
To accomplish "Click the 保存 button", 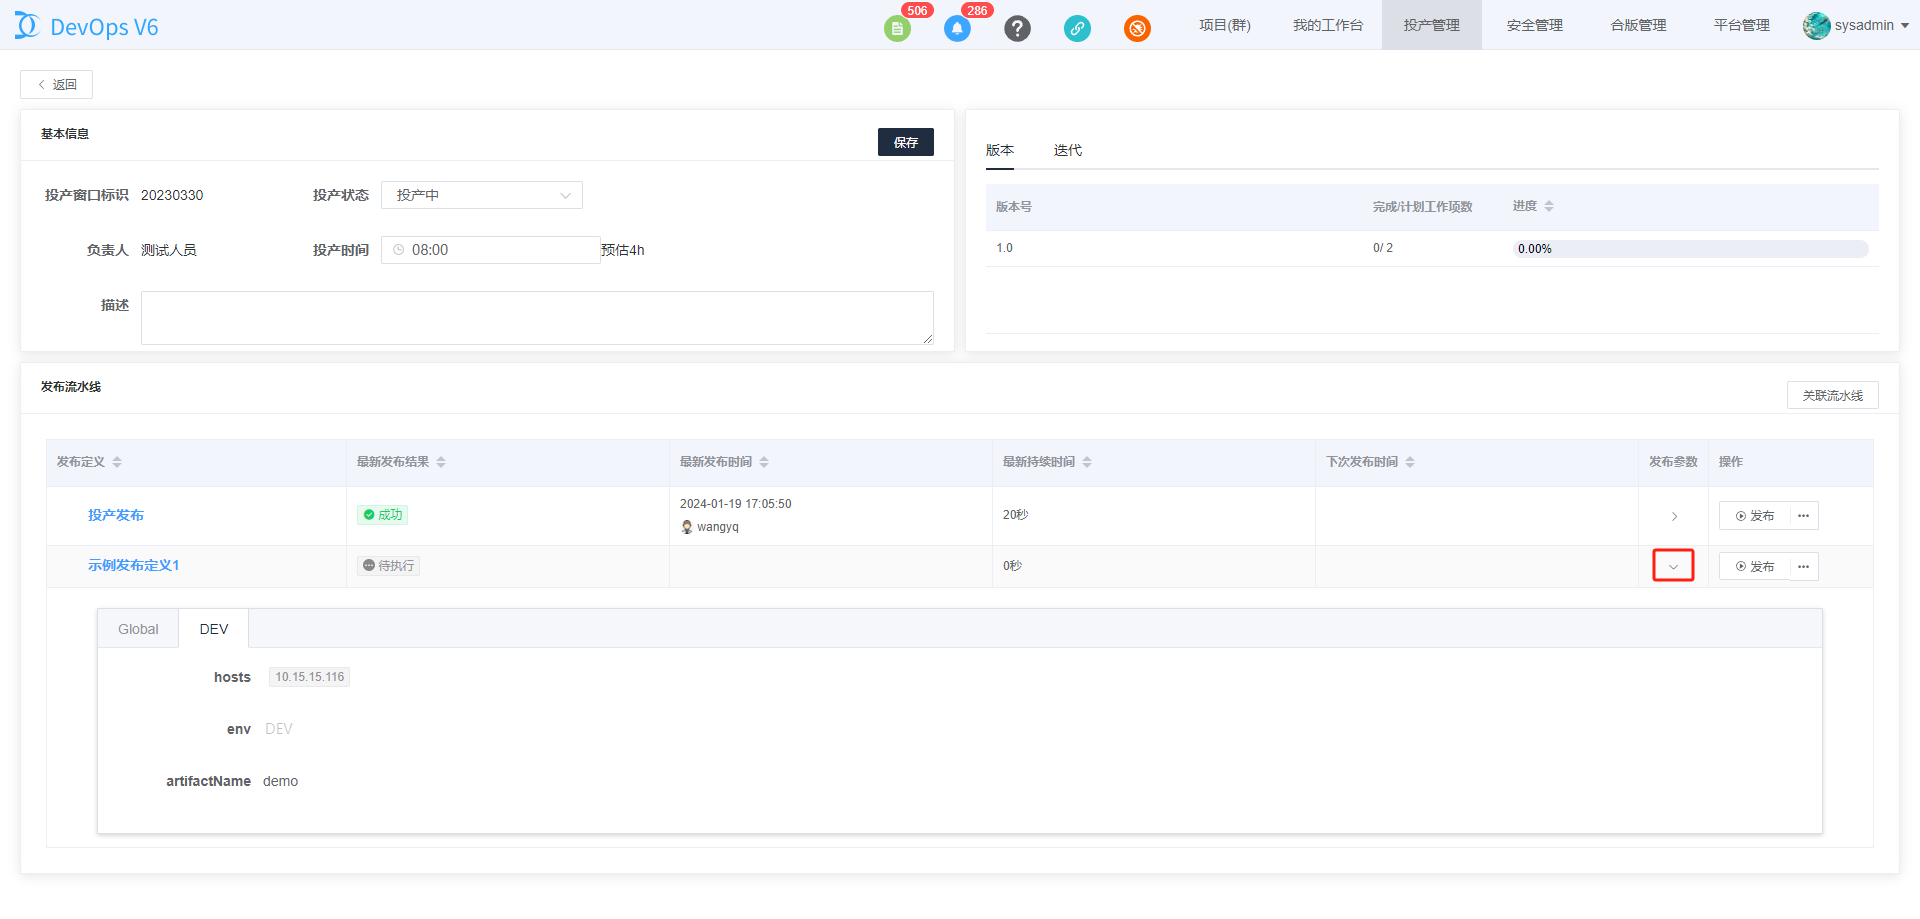I will [x=905, y=142].
